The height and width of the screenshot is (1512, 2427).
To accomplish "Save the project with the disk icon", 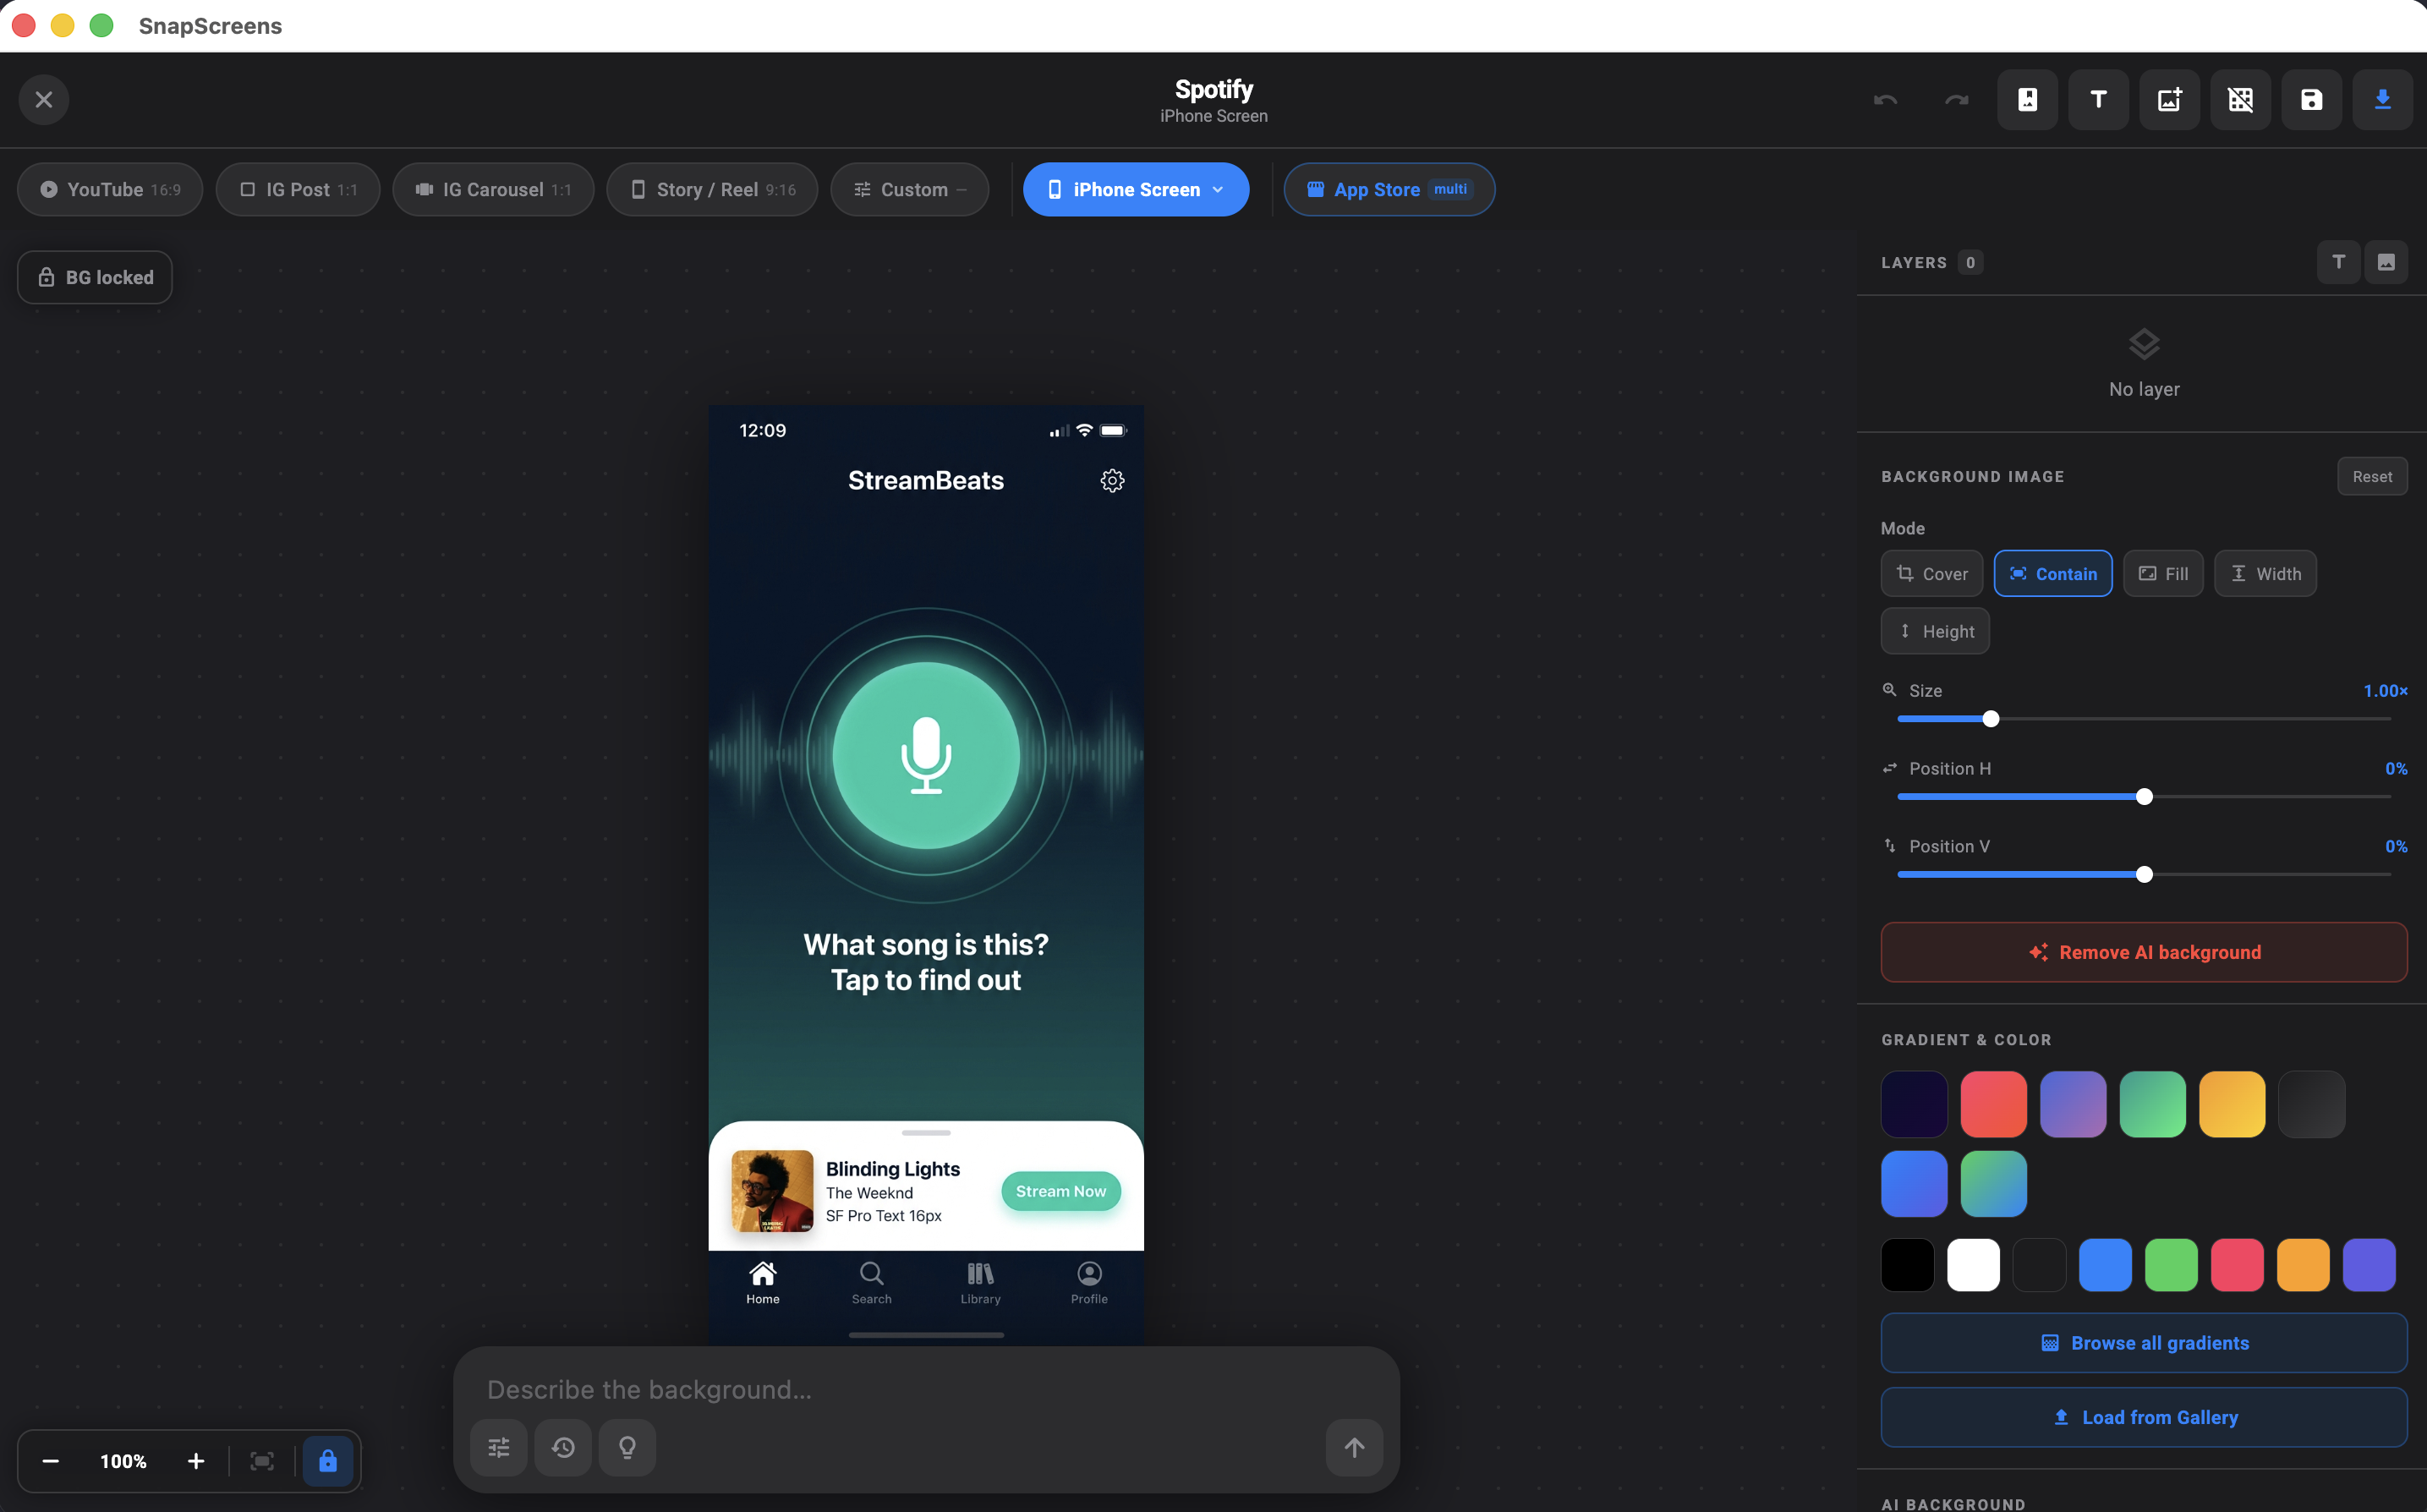I will [x=2311, y=100].
